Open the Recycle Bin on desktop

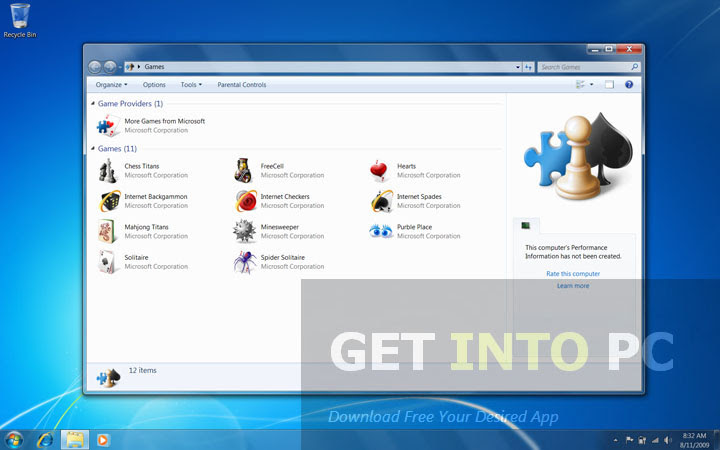(x=20, y=21)
